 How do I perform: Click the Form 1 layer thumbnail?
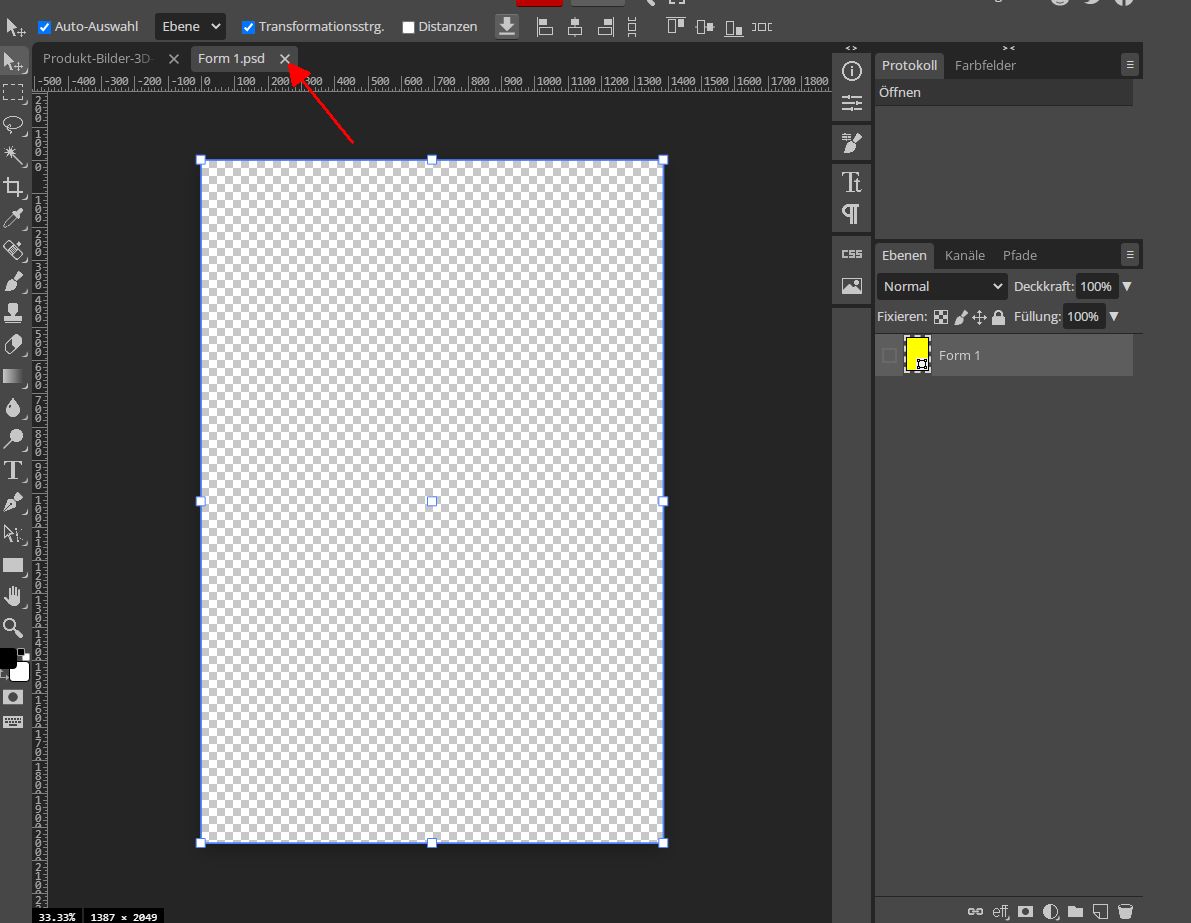pyautogui.click(x=917, y=355)
